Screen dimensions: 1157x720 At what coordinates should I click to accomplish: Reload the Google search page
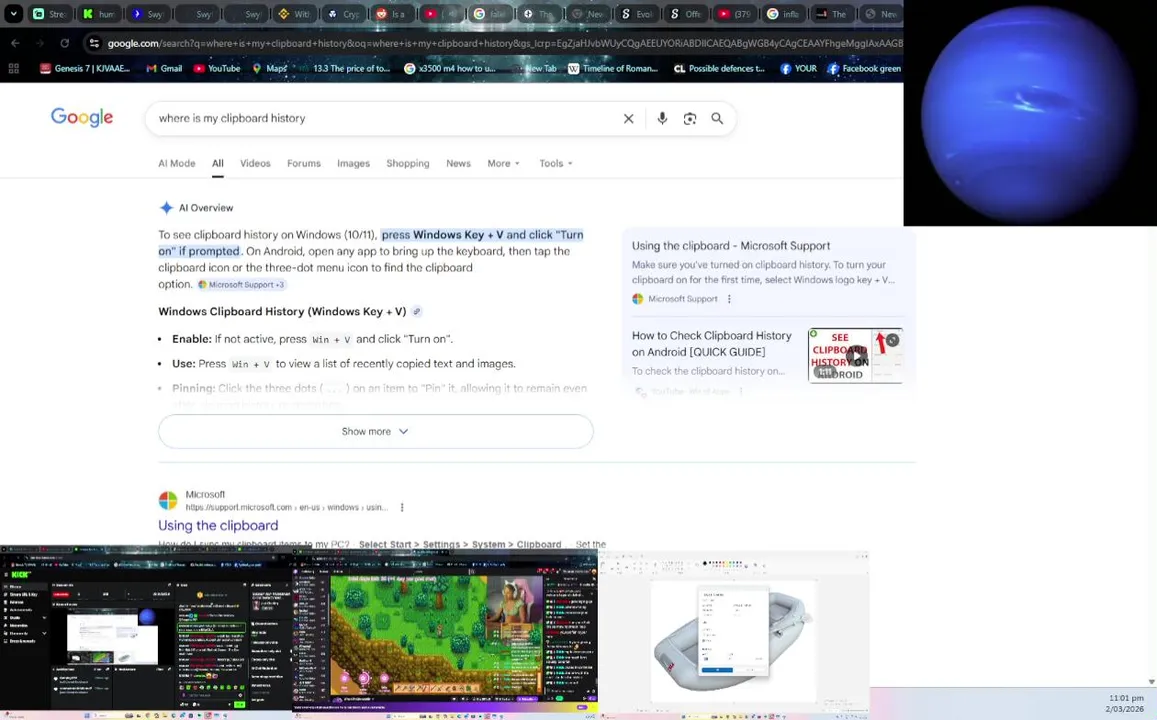[x=65, y=44]
